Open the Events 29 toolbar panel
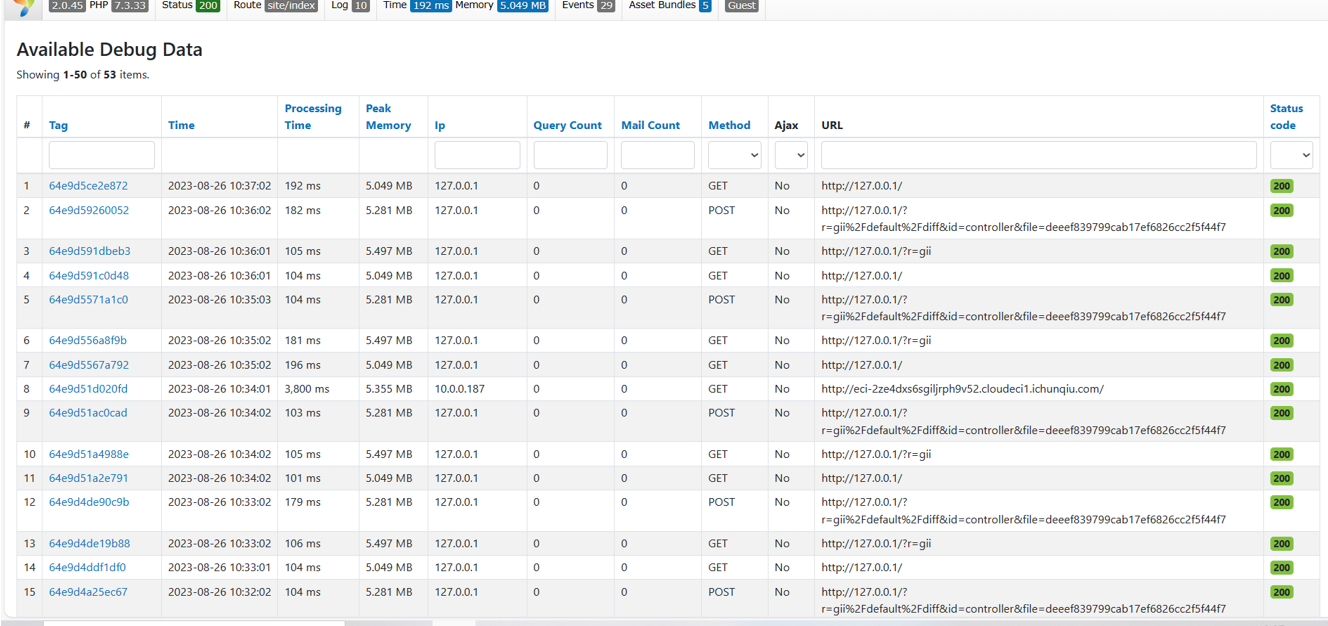1328x626 pixels. pyautogui.click(x=588, y=5)
